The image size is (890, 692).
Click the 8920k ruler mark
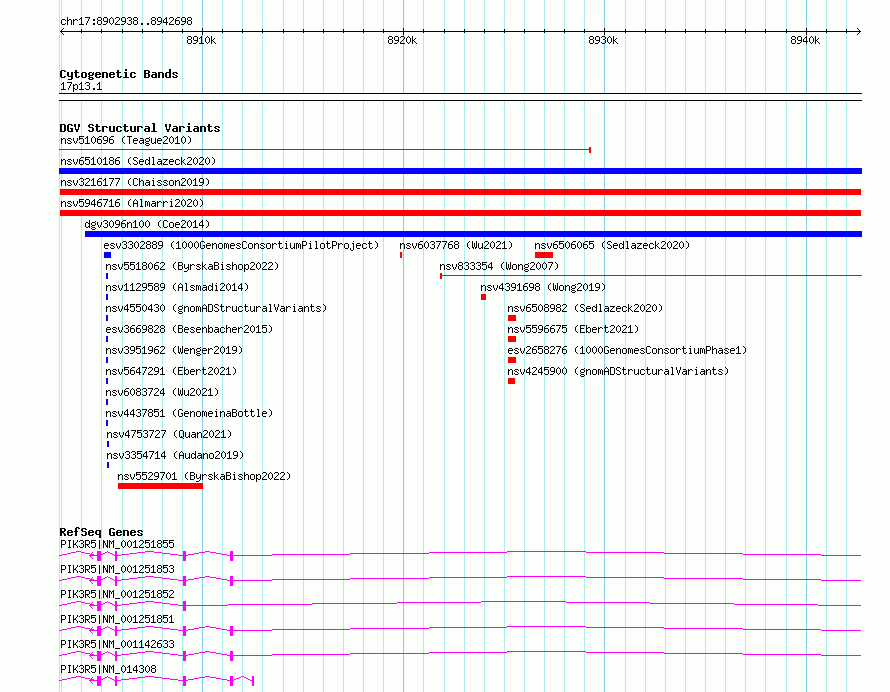point(402,40)
